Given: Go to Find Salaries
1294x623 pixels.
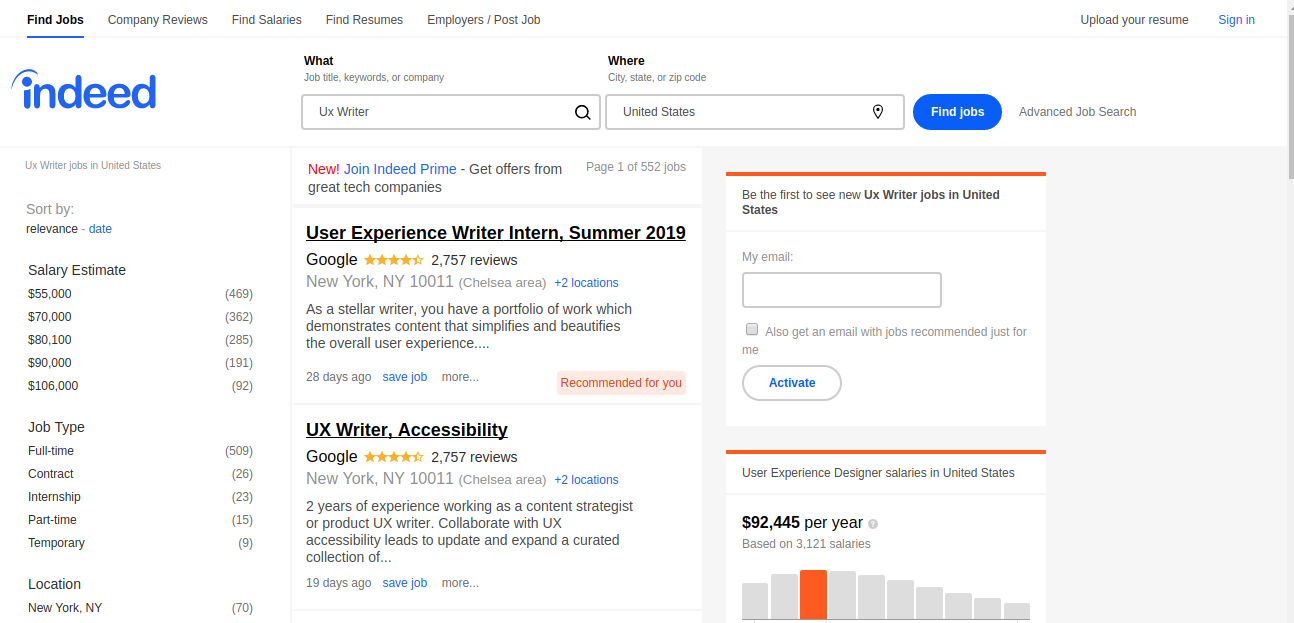Looking at the screenshot, I should click(x=266, y=20).
